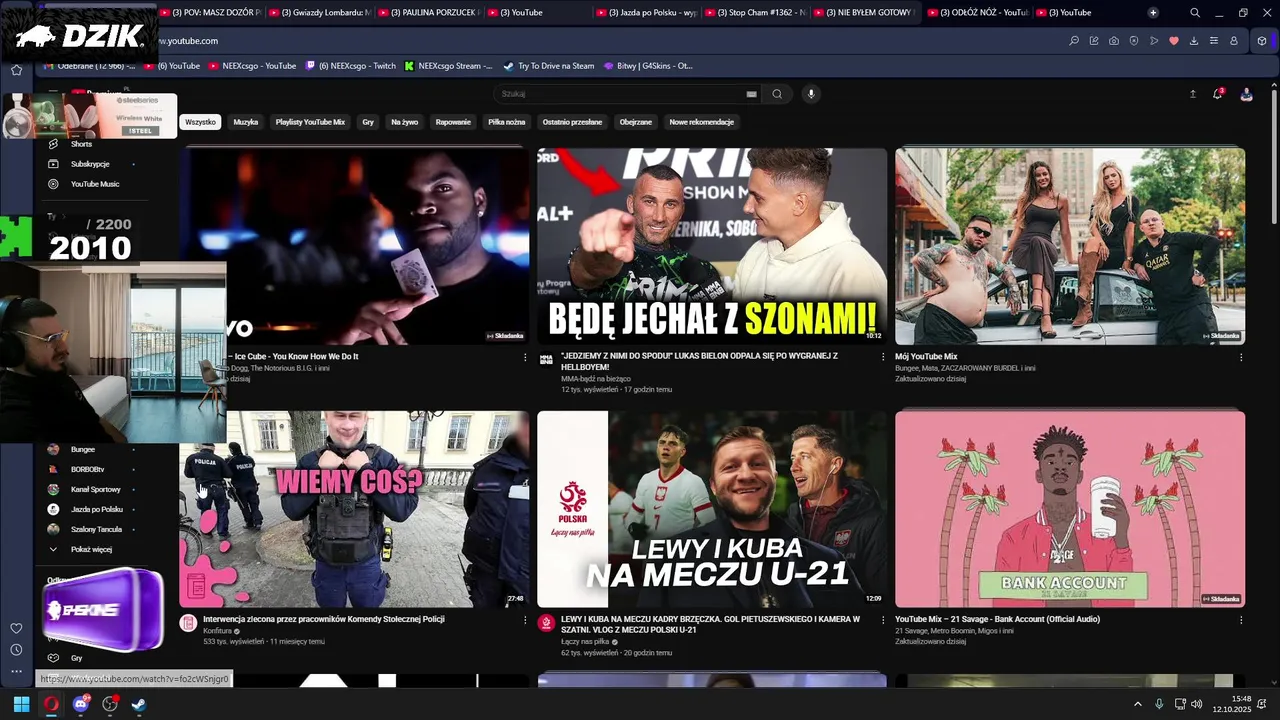This screenshot has height=720, width=1280.
Task: Add the page to bookmarks with the heart icon
Action: tap(1174, 41)
